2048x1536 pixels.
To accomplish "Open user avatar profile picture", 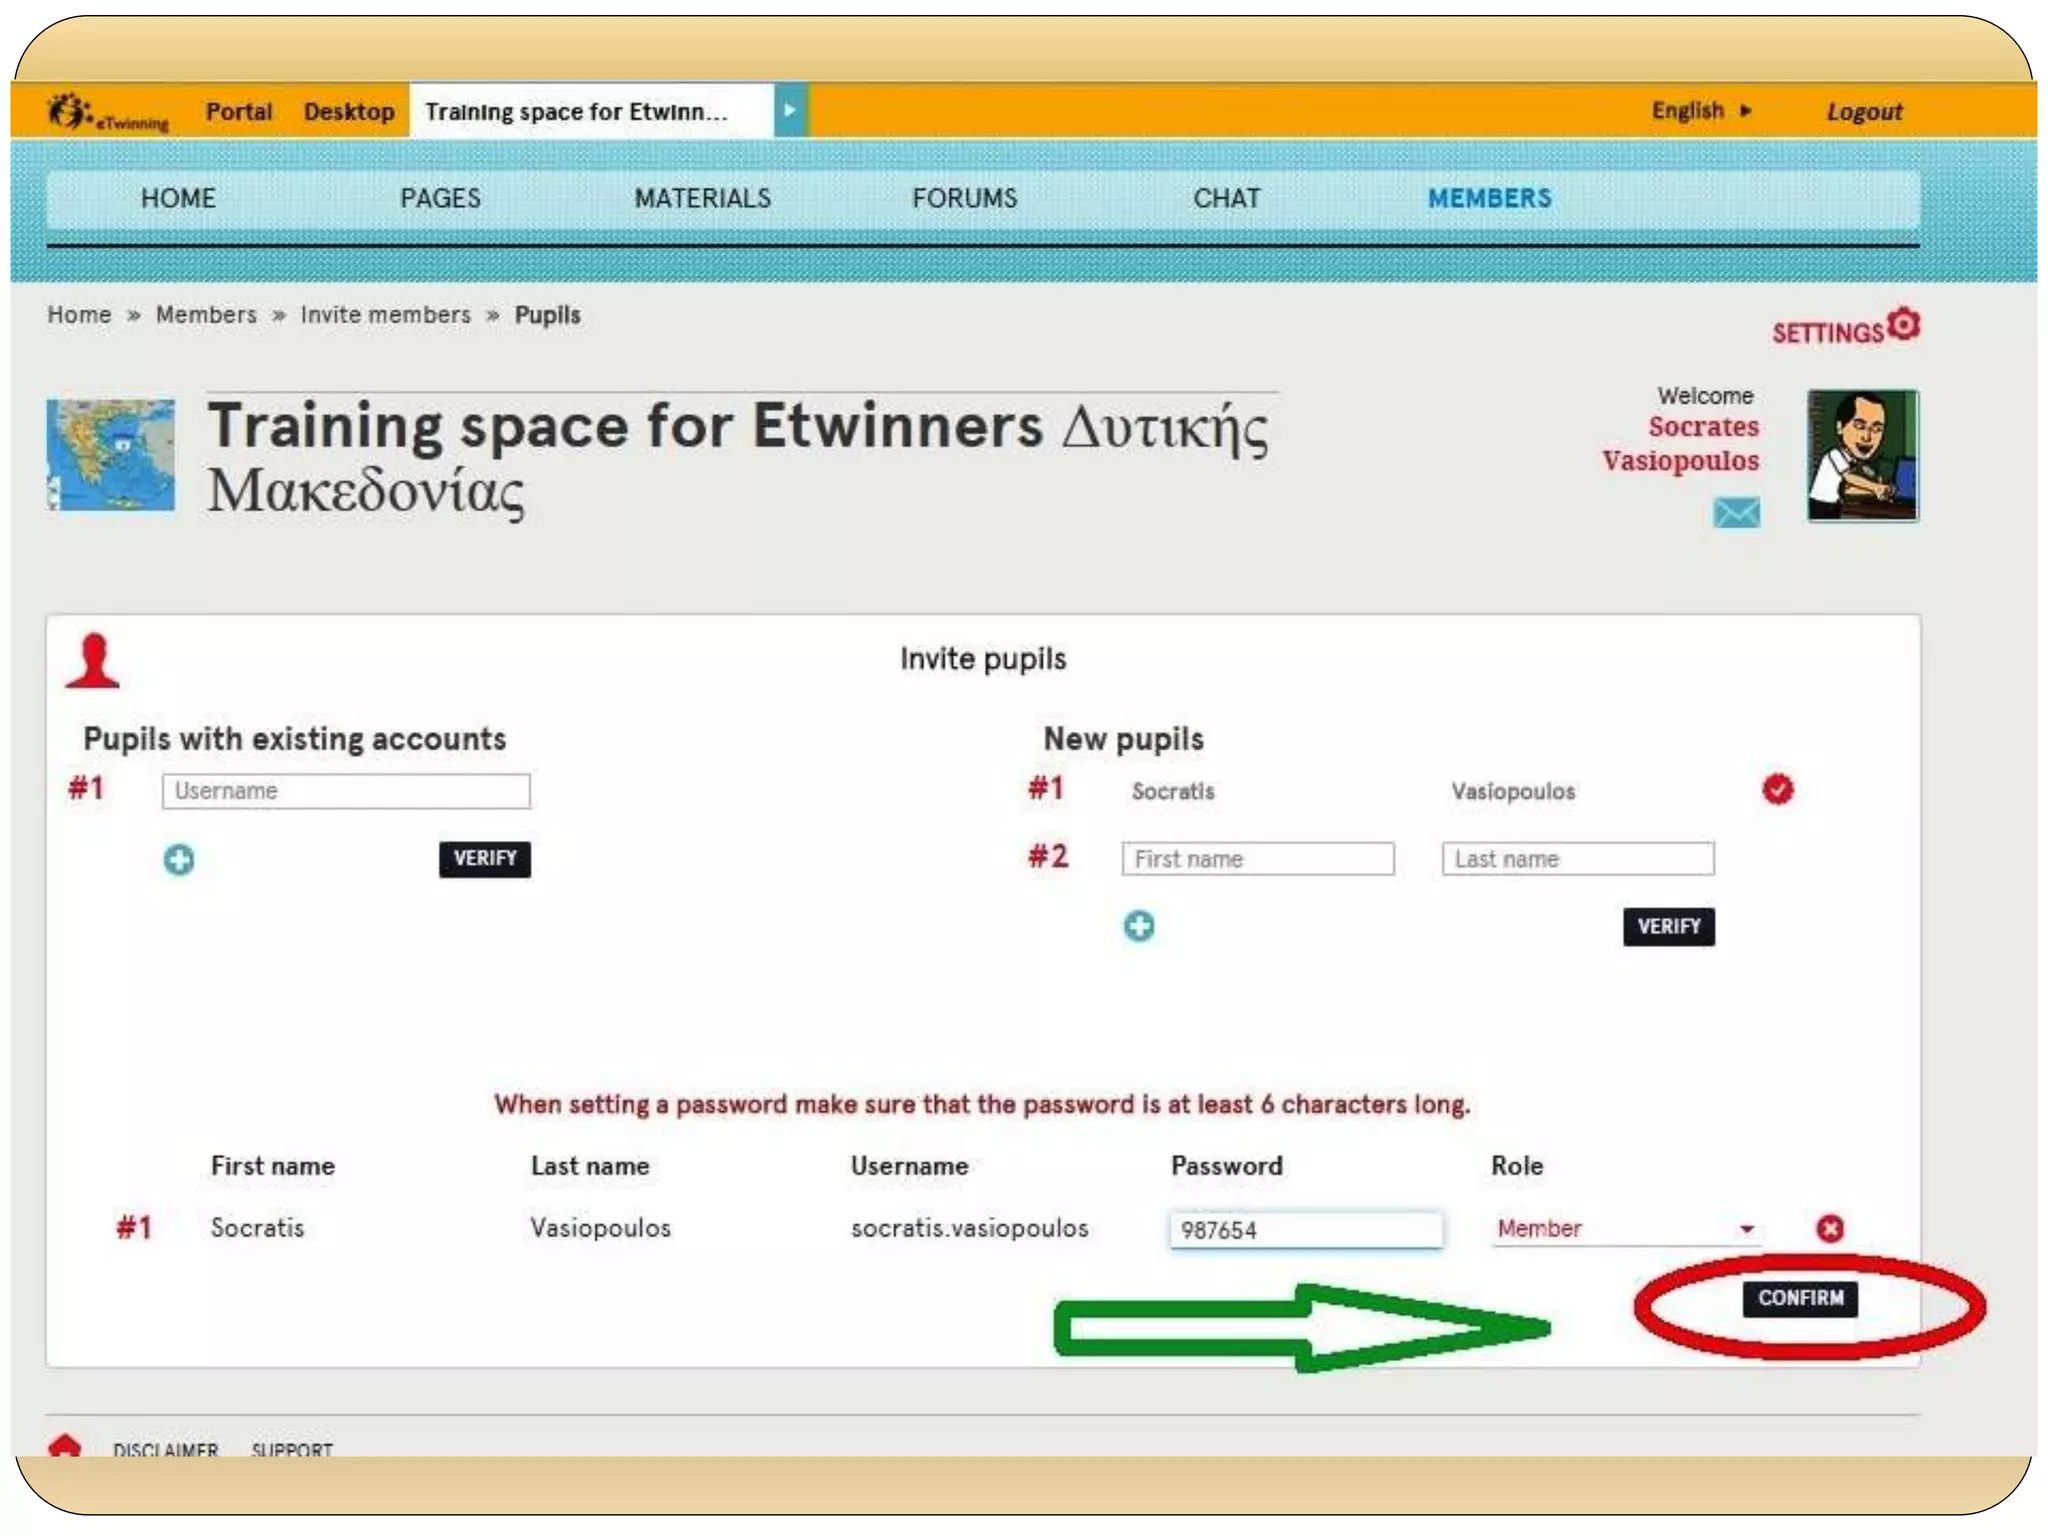I will pyautogui.click(x=1862, y=456).
